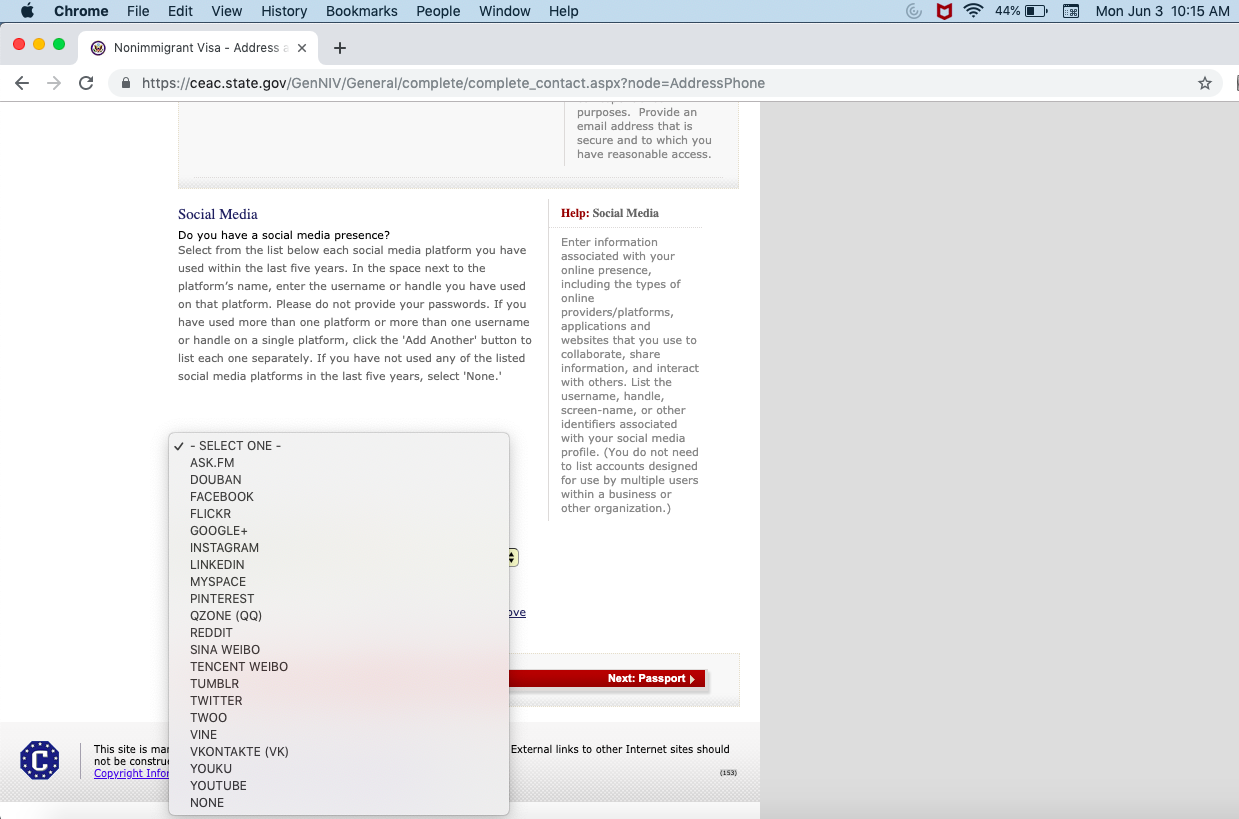Image resolution: width=1239 pixels, height=819 pixels.
Task: Click the browser forward arrow
Action: (54, 83)
